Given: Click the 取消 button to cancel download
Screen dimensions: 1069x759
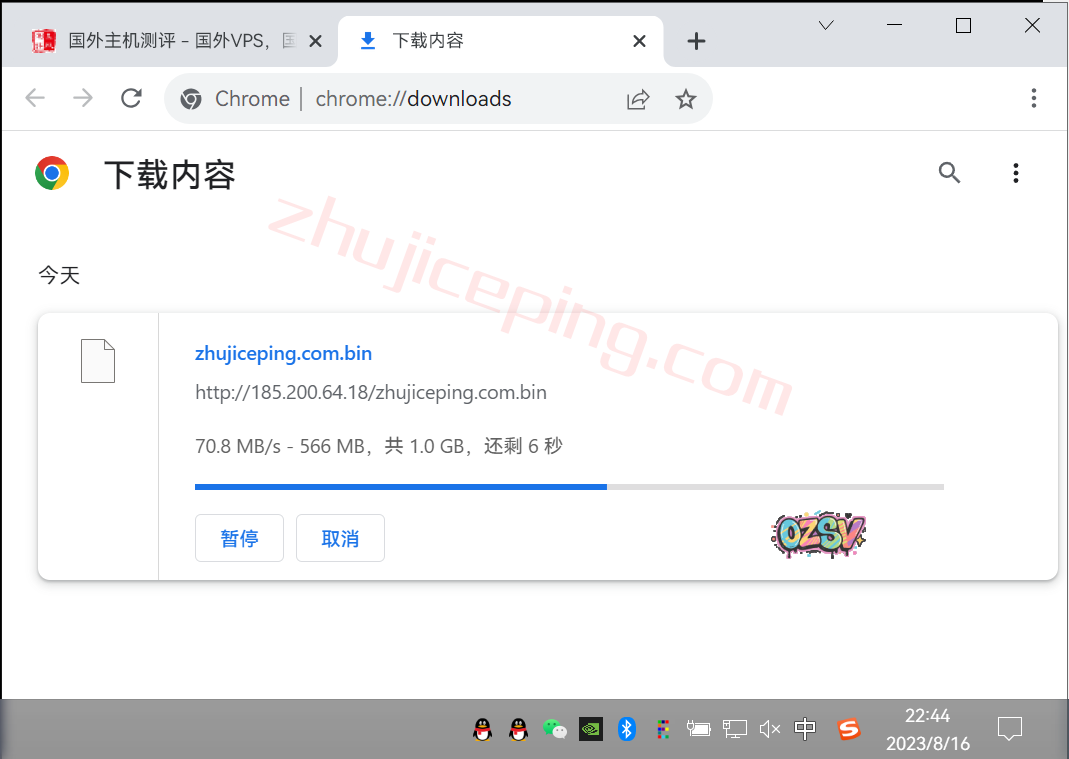Looking at the screenshot, I should click(340, 538).
